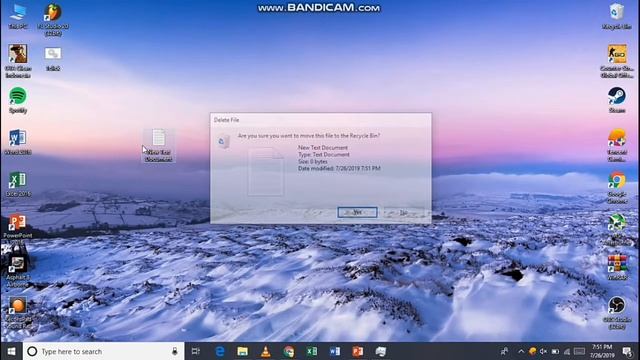Select the This PC desktop icon
The height and width of the screenshot is (360, 640).
click(18, 16)
